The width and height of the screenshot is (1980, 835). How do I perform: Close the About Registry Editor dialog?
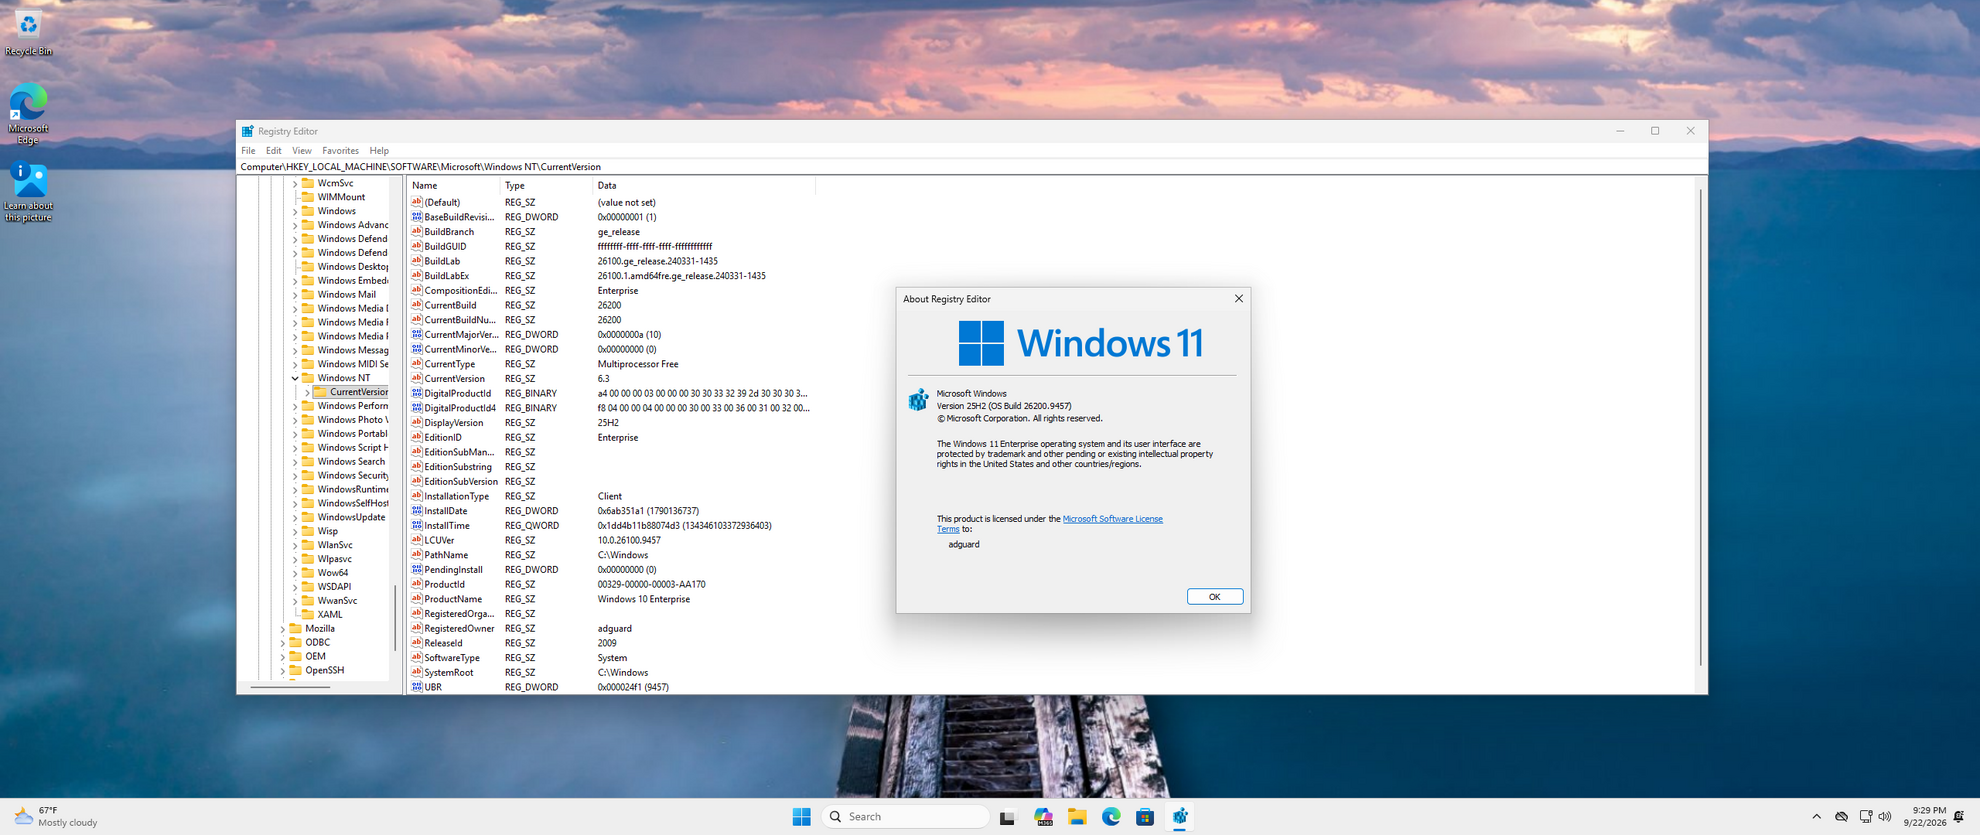pyautogui.click(x=1238, y=299)
